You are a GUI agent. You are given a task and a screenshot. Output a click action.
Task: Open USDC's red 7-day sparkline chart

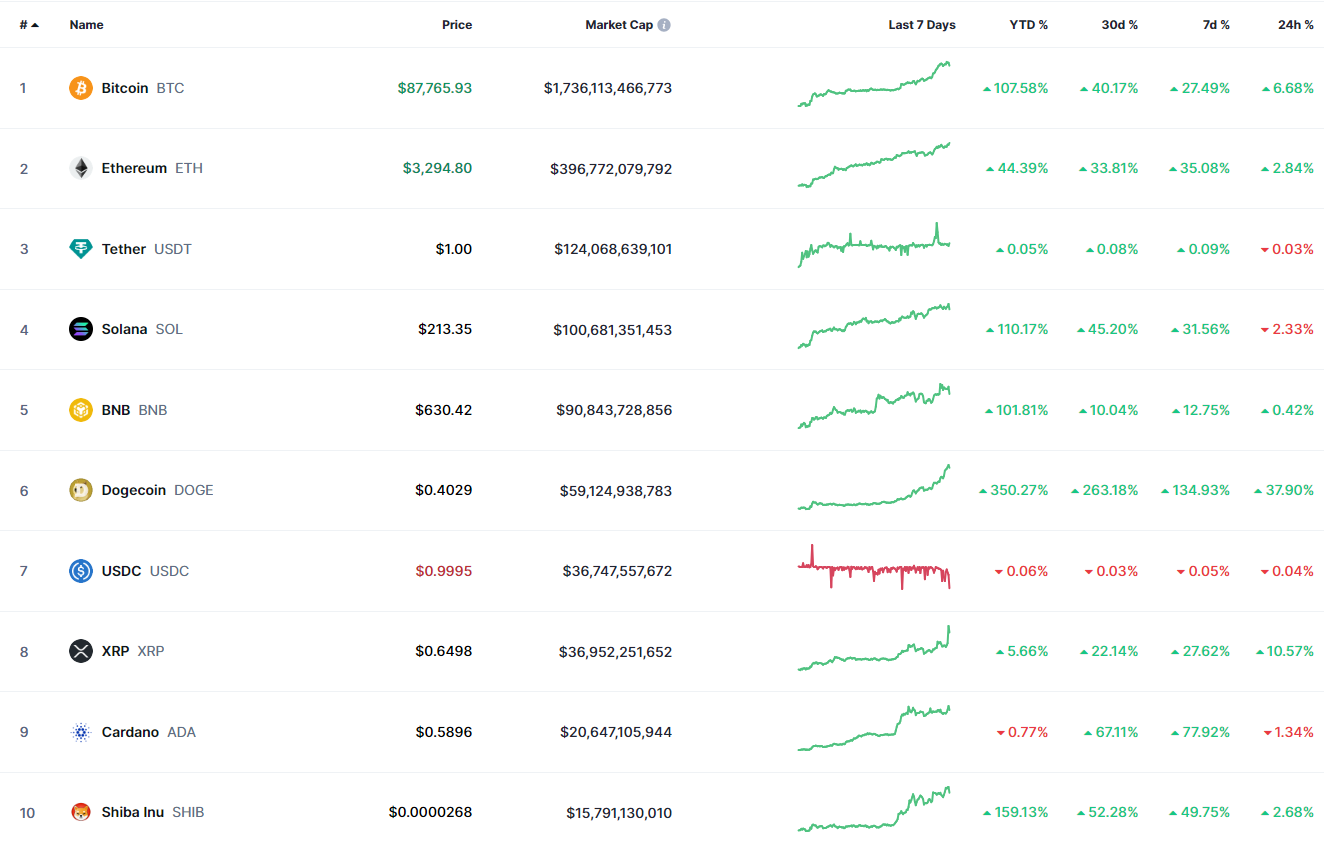(x=874, y=567)
